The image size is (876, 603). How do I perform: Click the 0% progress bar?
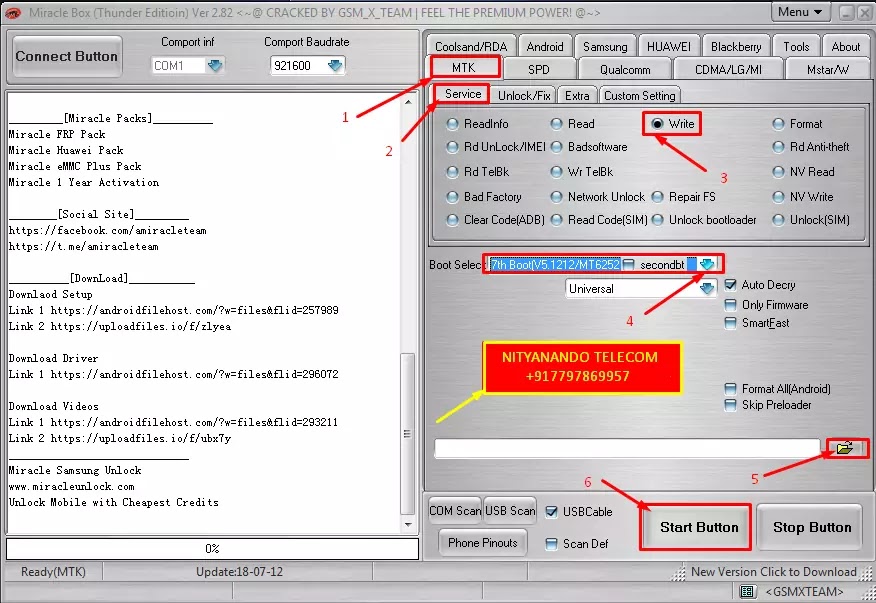coord(212,548)
